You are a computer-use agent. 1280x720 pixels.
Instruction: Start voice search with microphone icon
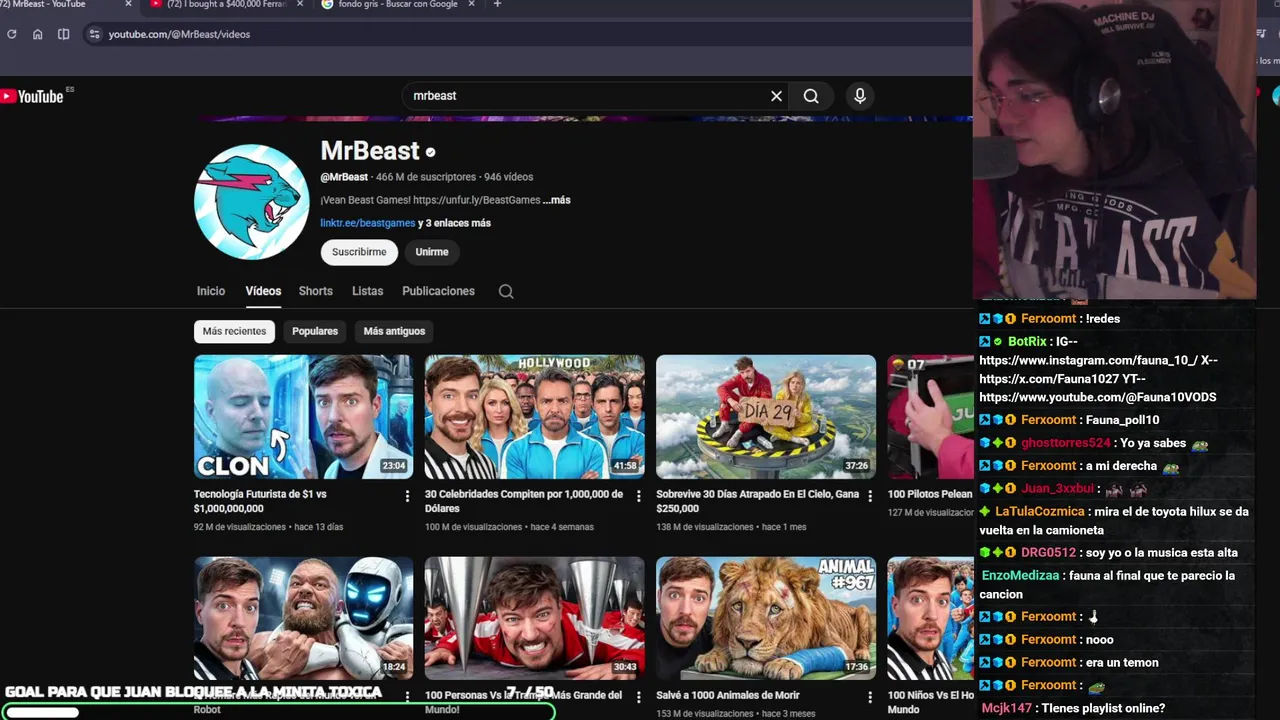[860, 96]
